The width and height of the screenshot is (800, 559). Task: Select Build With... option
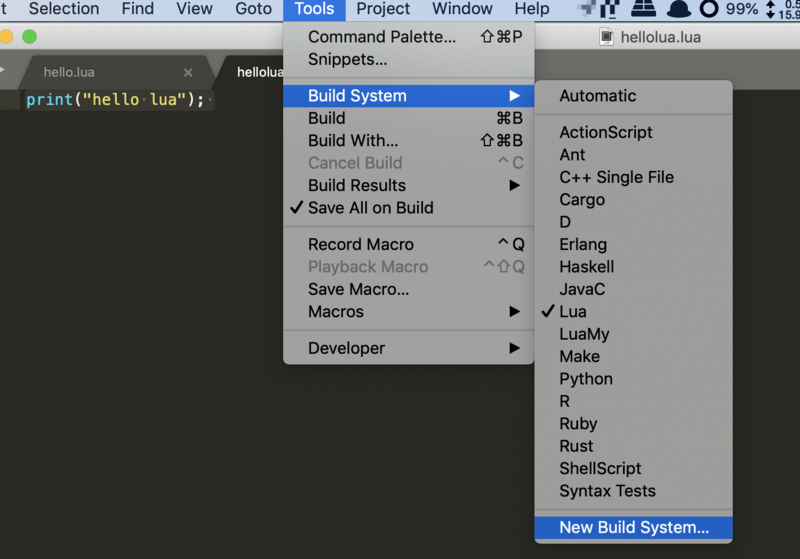coord(409,141)
